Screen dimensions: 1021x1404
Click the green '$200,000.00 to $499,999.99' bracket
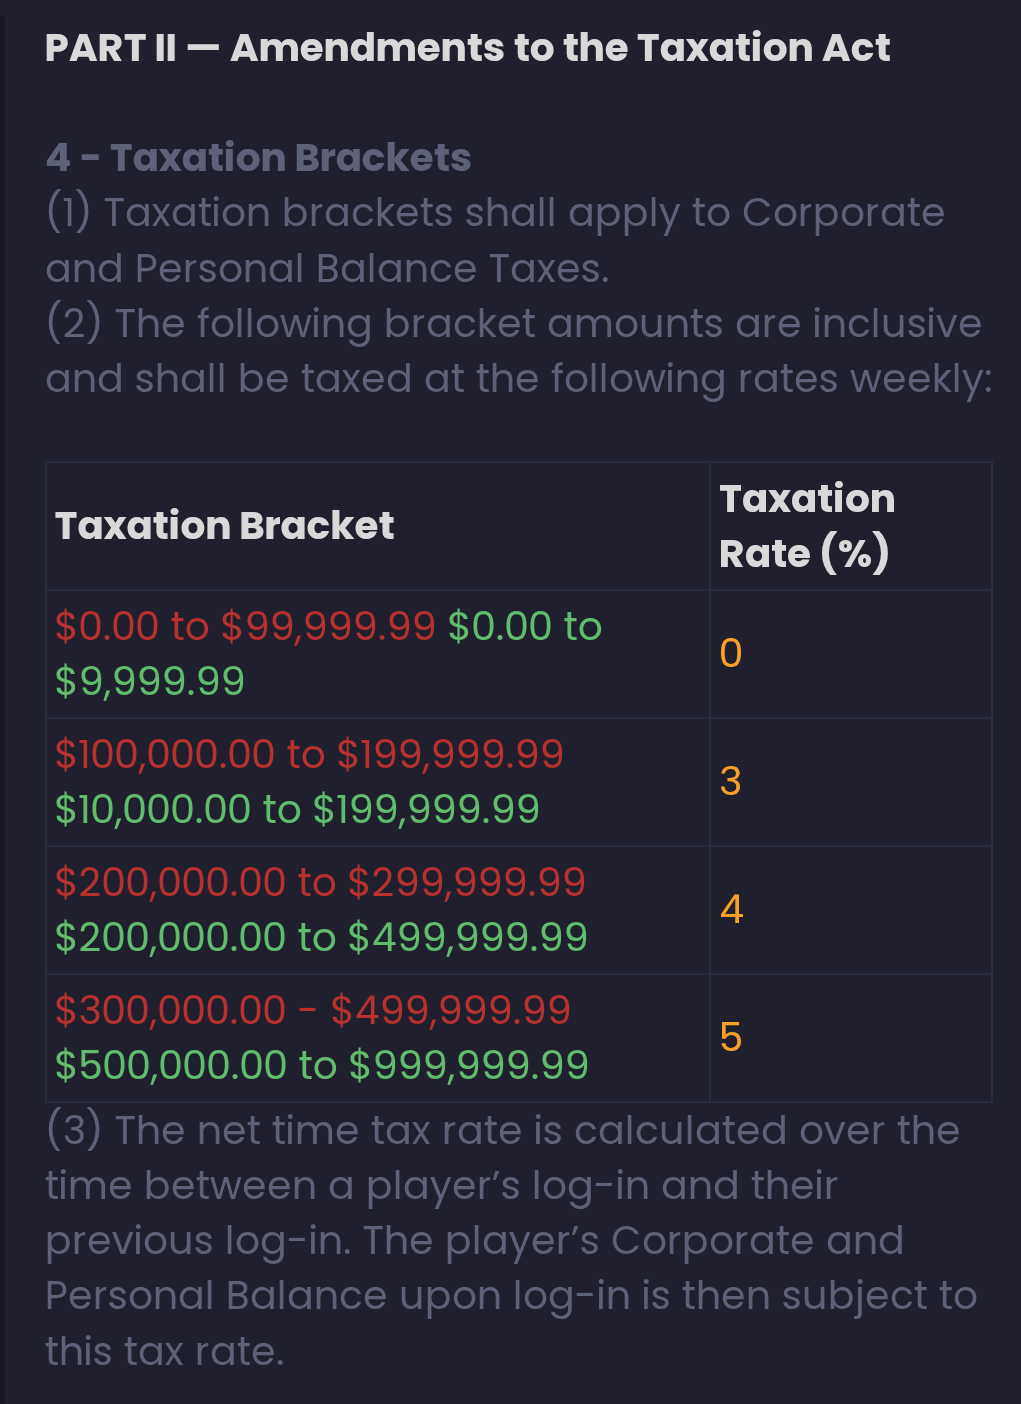tap(321, 937)
